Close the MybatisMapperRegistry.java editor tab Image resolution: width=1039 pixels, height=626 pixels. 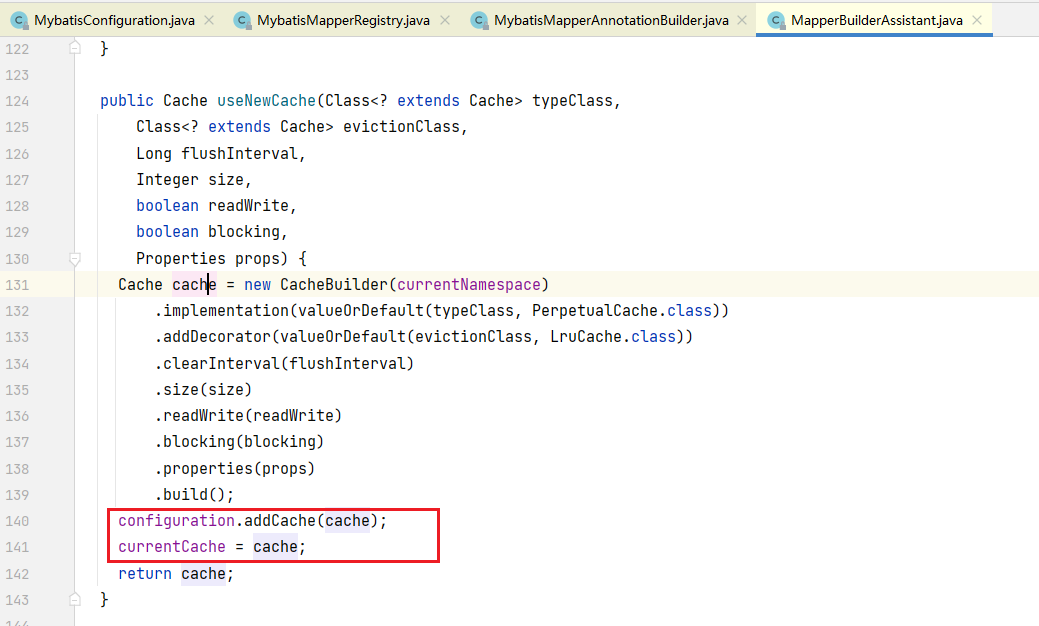point(444,20)
